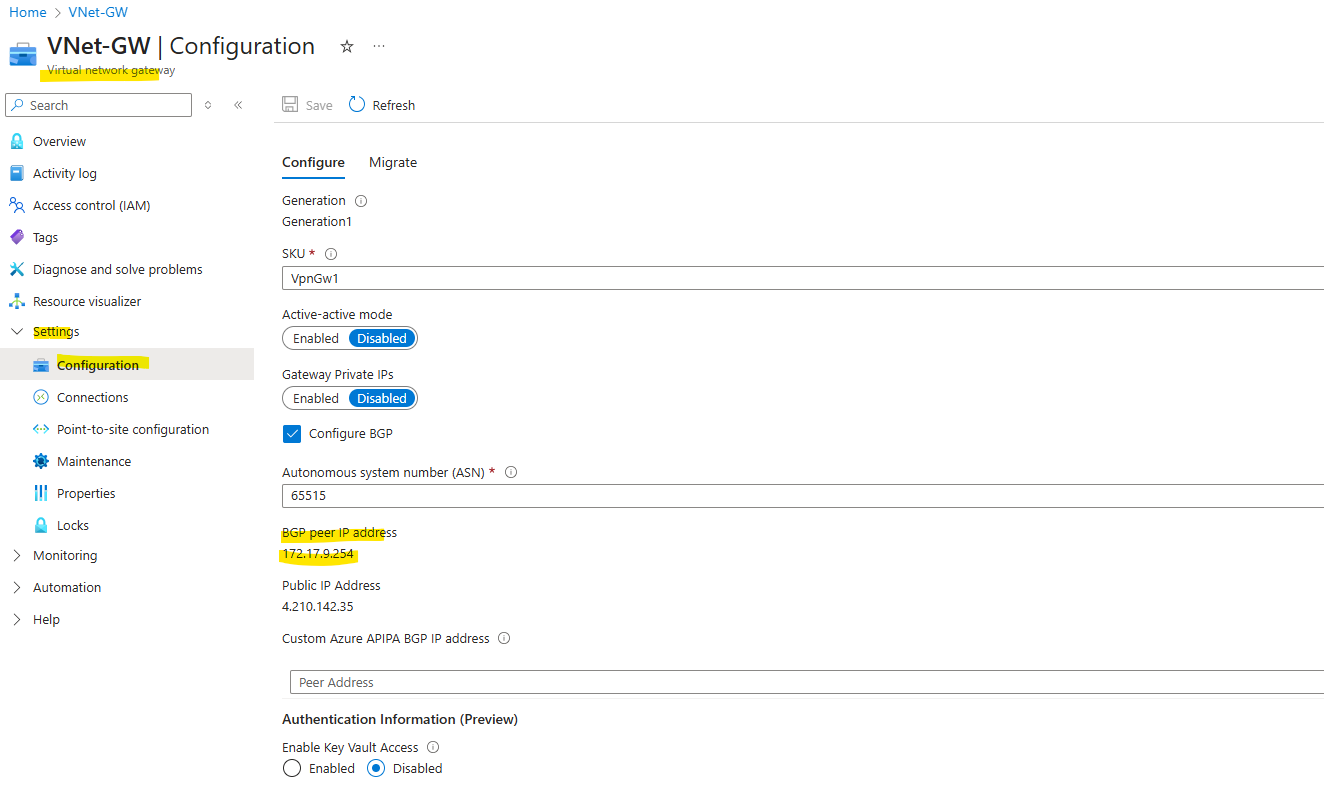This screenshot has height=799, width=1324.
Task: Click the sidebar Search input field
Action: (98, 105)
